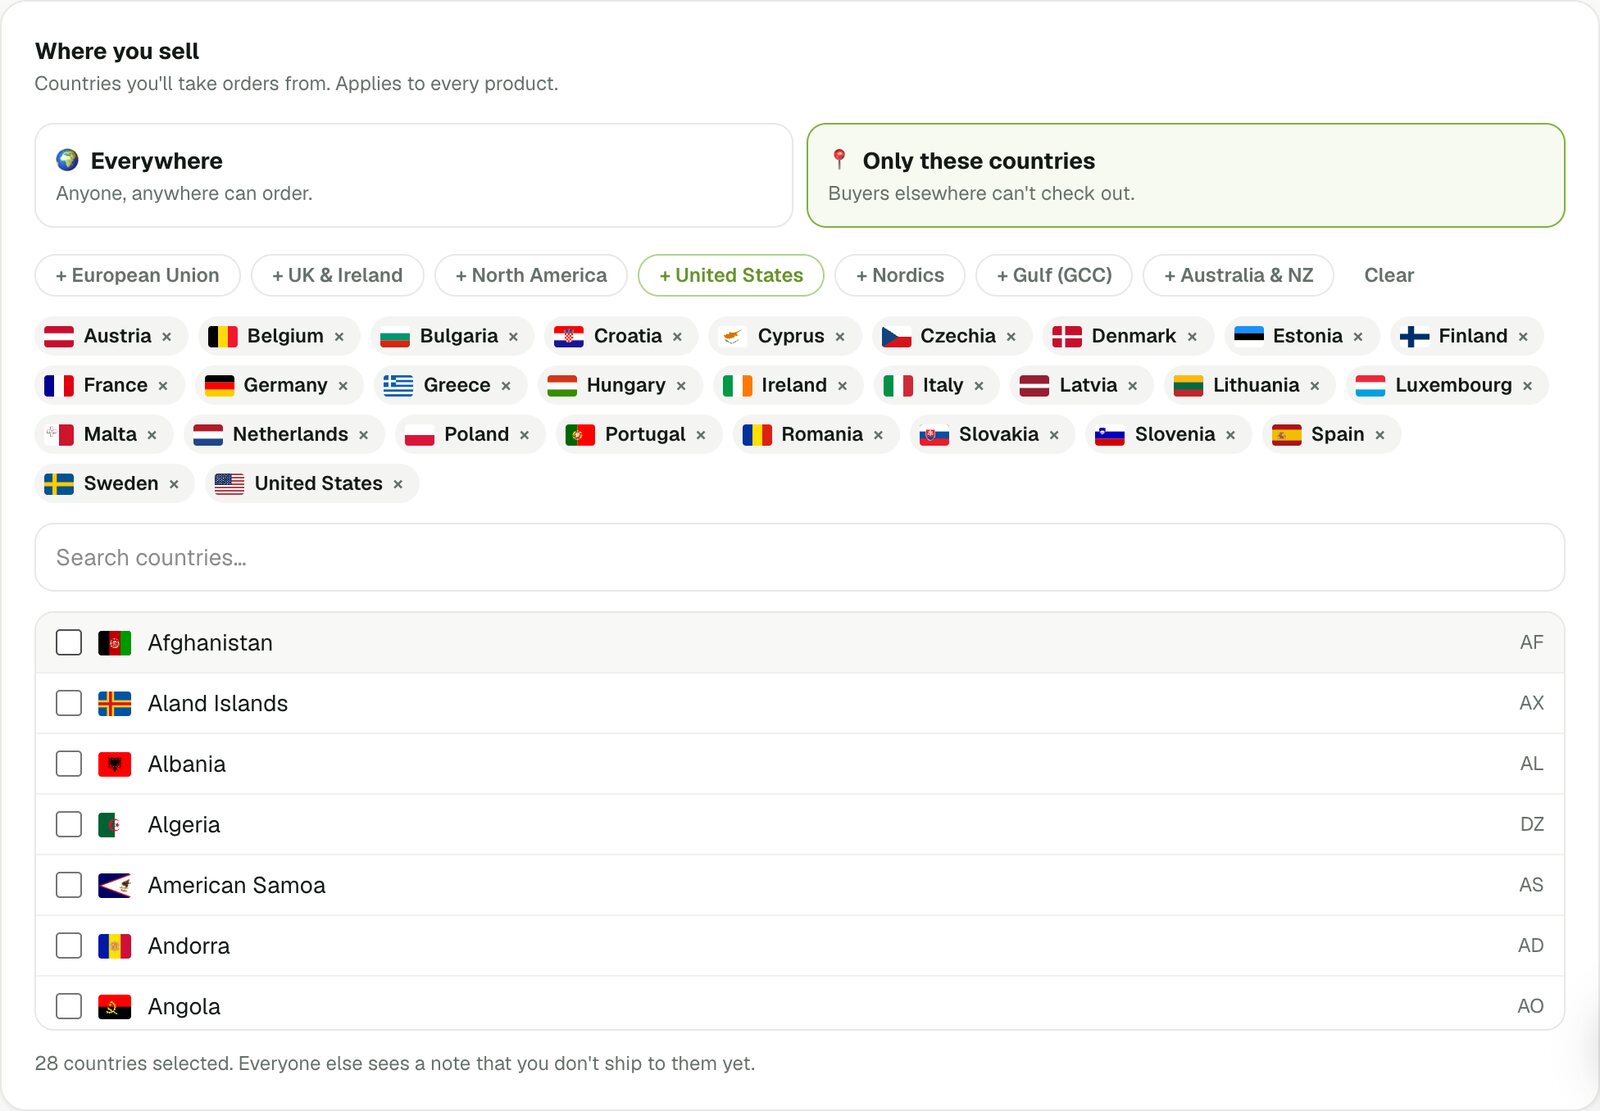Click the Albania country name

click(187, 765)
